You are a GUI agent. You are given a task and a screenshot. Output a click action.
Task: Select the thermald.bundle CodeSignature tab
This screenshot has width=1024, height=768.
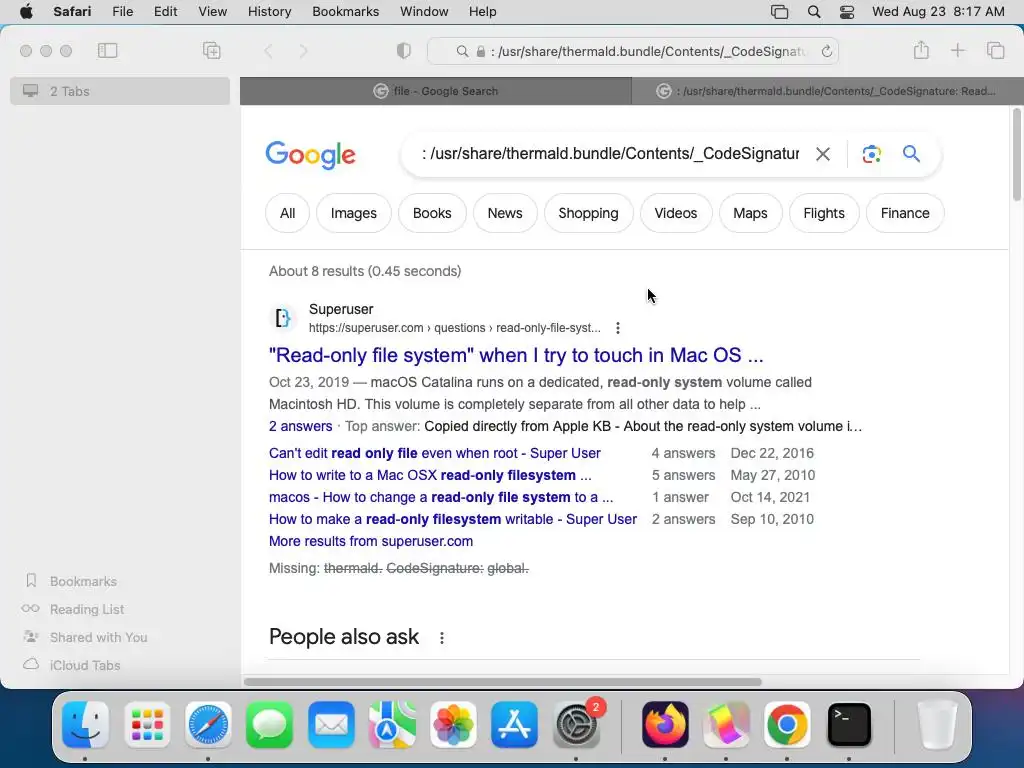coord(827,91)
